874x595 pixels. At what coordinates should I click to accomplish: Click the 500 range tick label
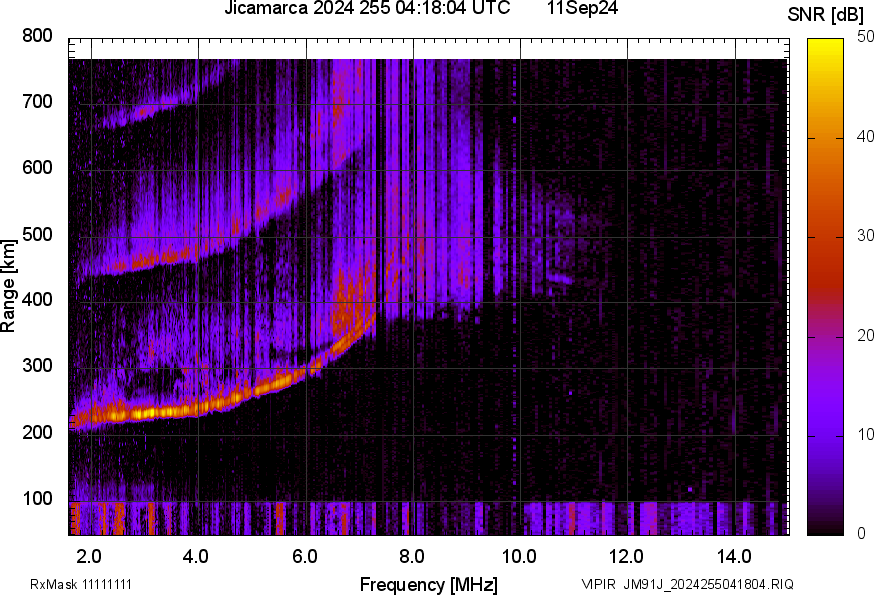[x=37, y=235]
